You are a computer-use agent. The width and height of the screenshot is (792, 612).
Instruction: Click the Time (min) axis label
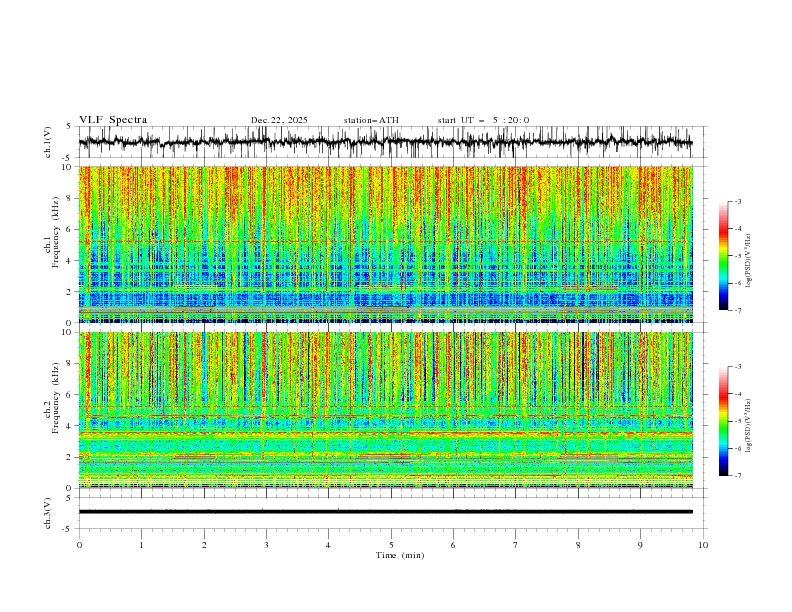pyautogui.click(x=400, y=555)
